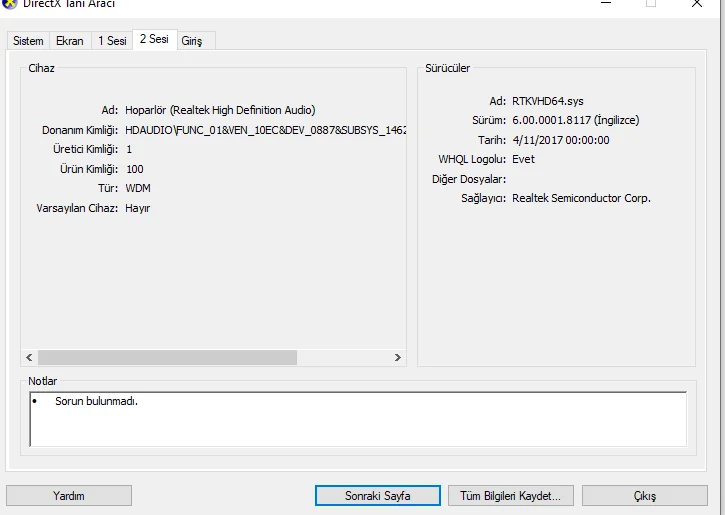
Task: Click the Üretici Kimliği value 1
Action: coord(129,149)
